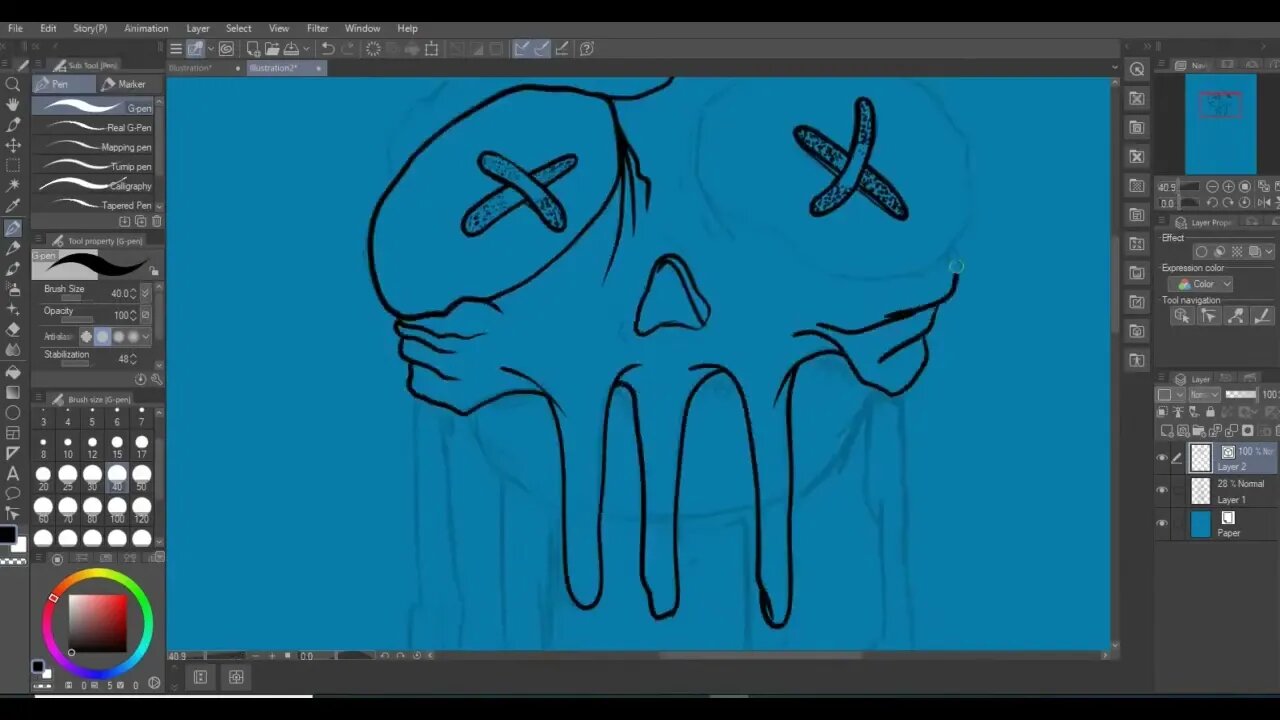Open the File menu

tap(15, 28)
